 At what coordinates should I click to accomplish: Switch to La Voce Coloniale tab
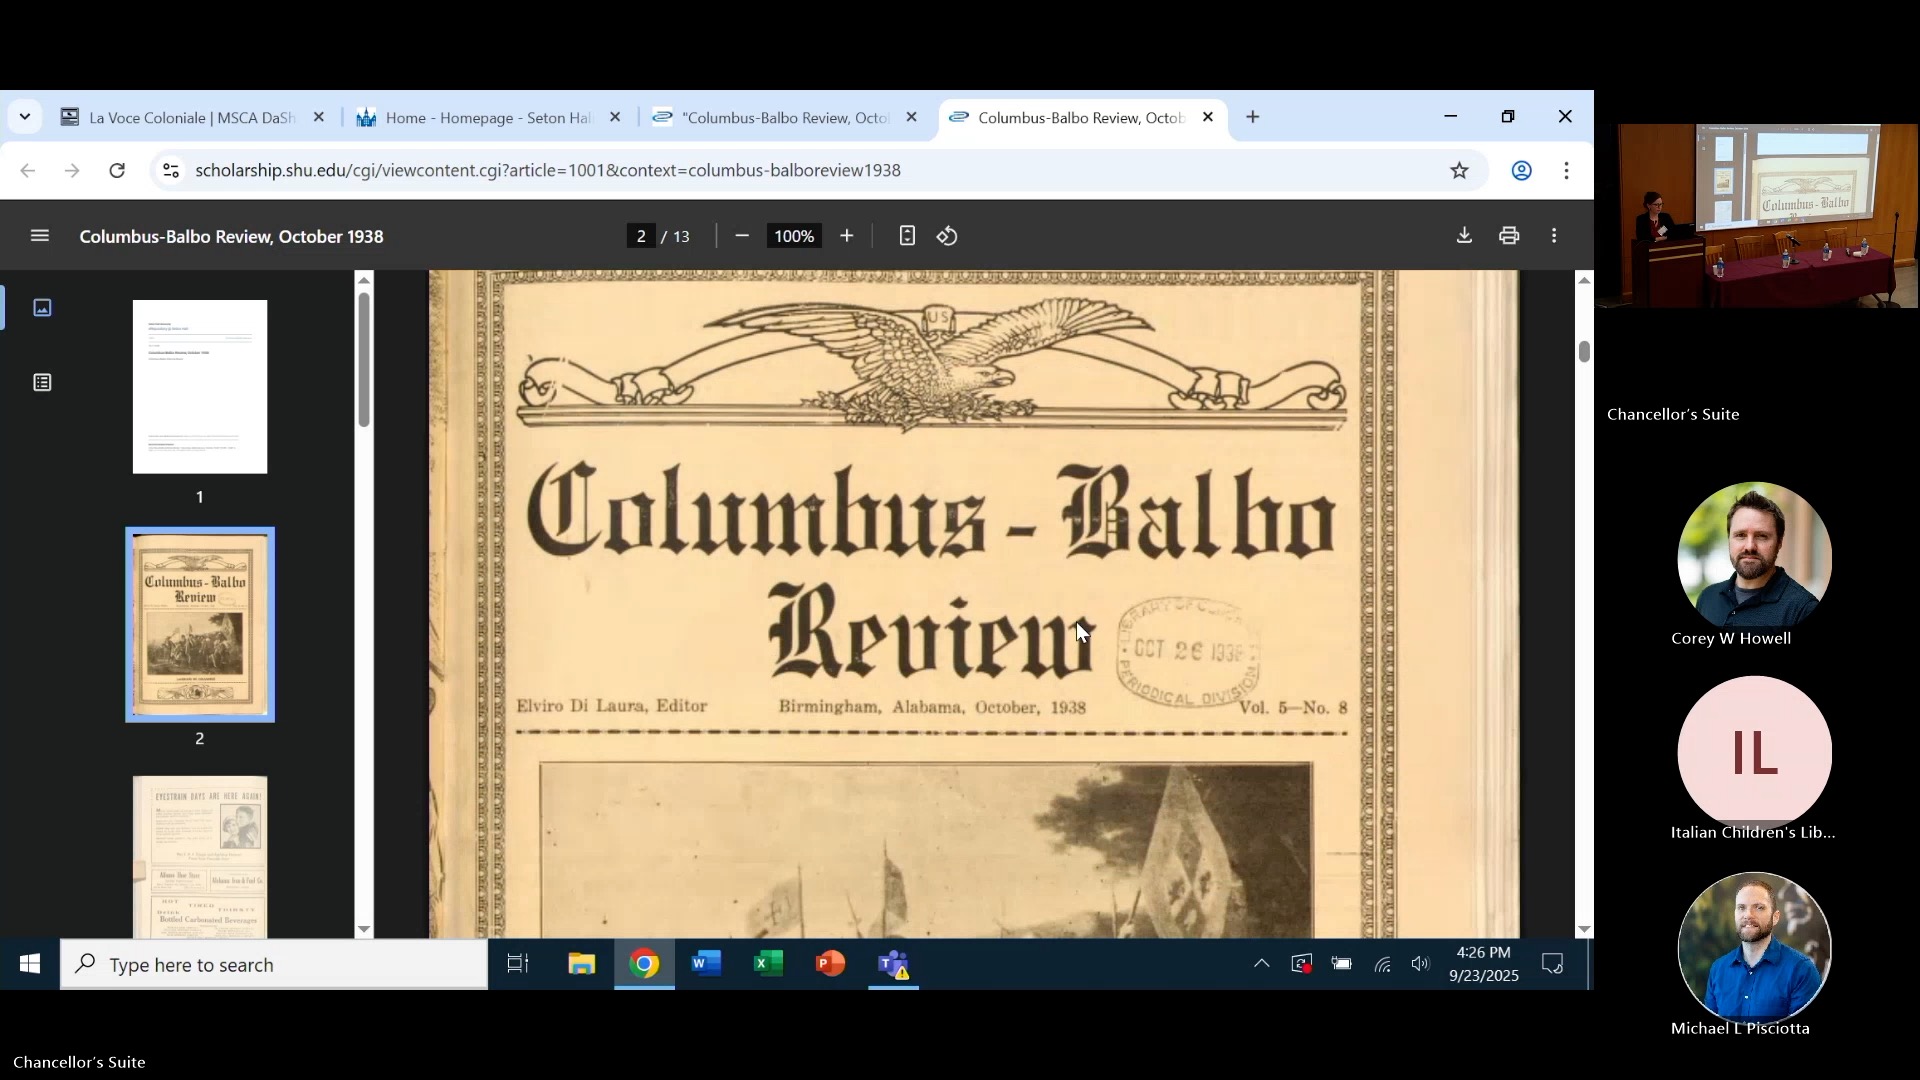(190, 118)
